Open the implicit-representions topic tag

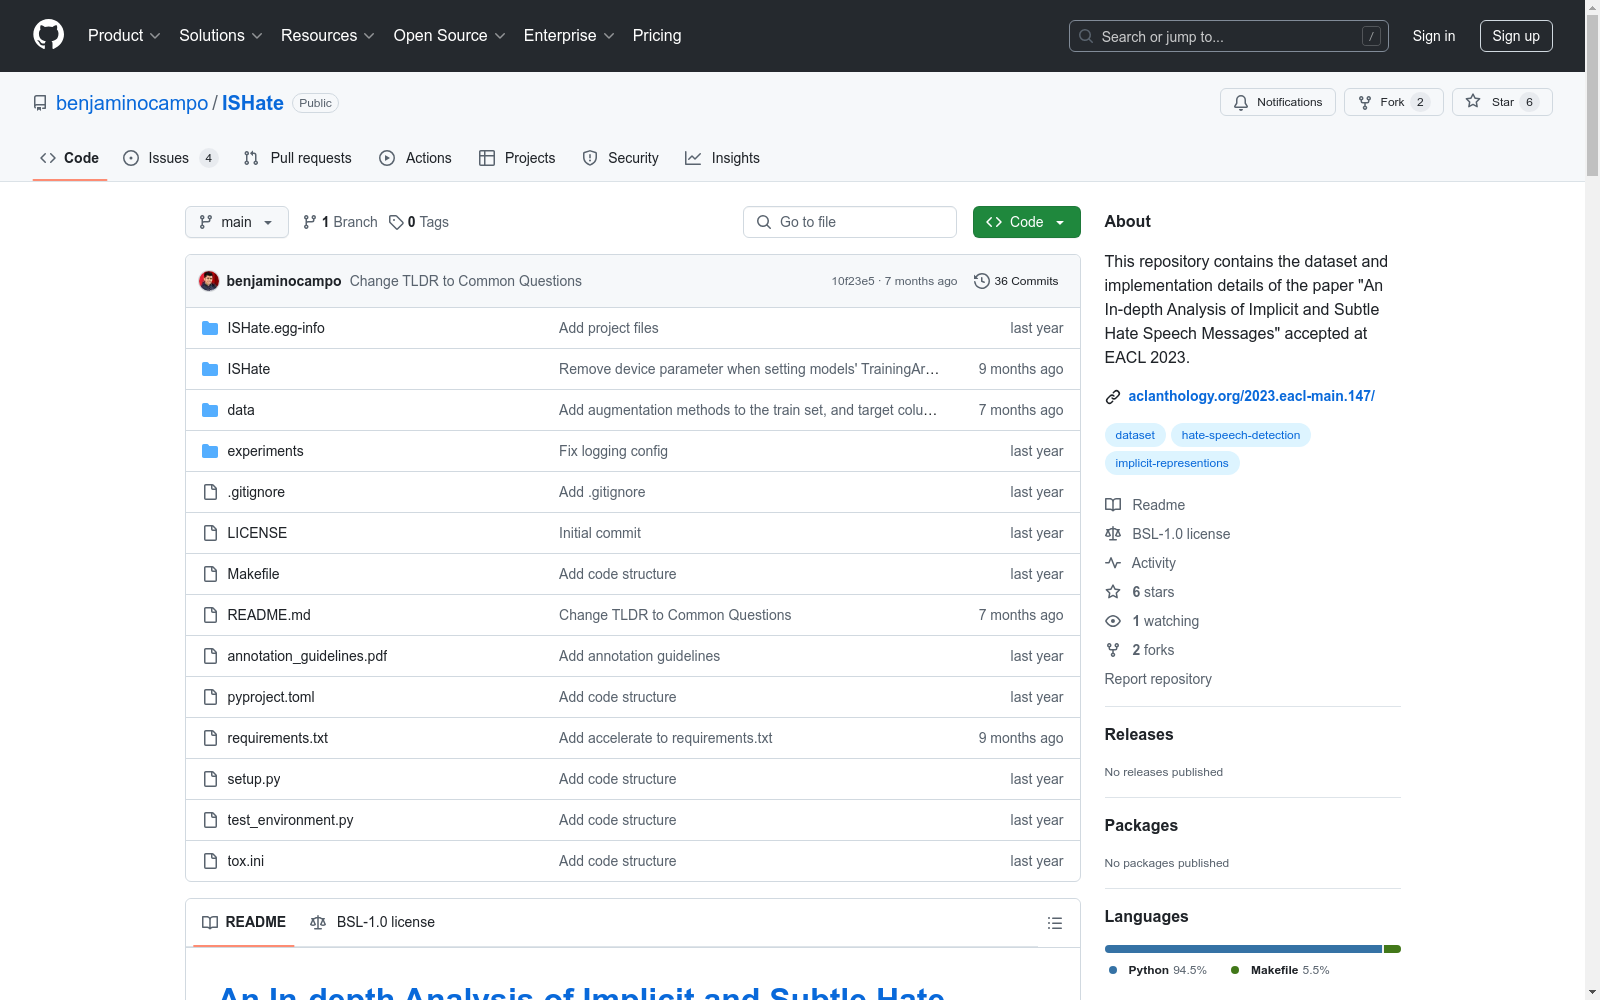pyautogui.click(x=1172, y=463)
